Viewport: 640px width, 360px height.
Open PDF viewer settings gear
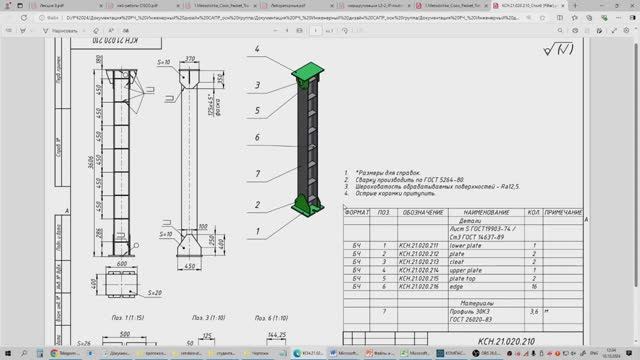coord(627,31)
